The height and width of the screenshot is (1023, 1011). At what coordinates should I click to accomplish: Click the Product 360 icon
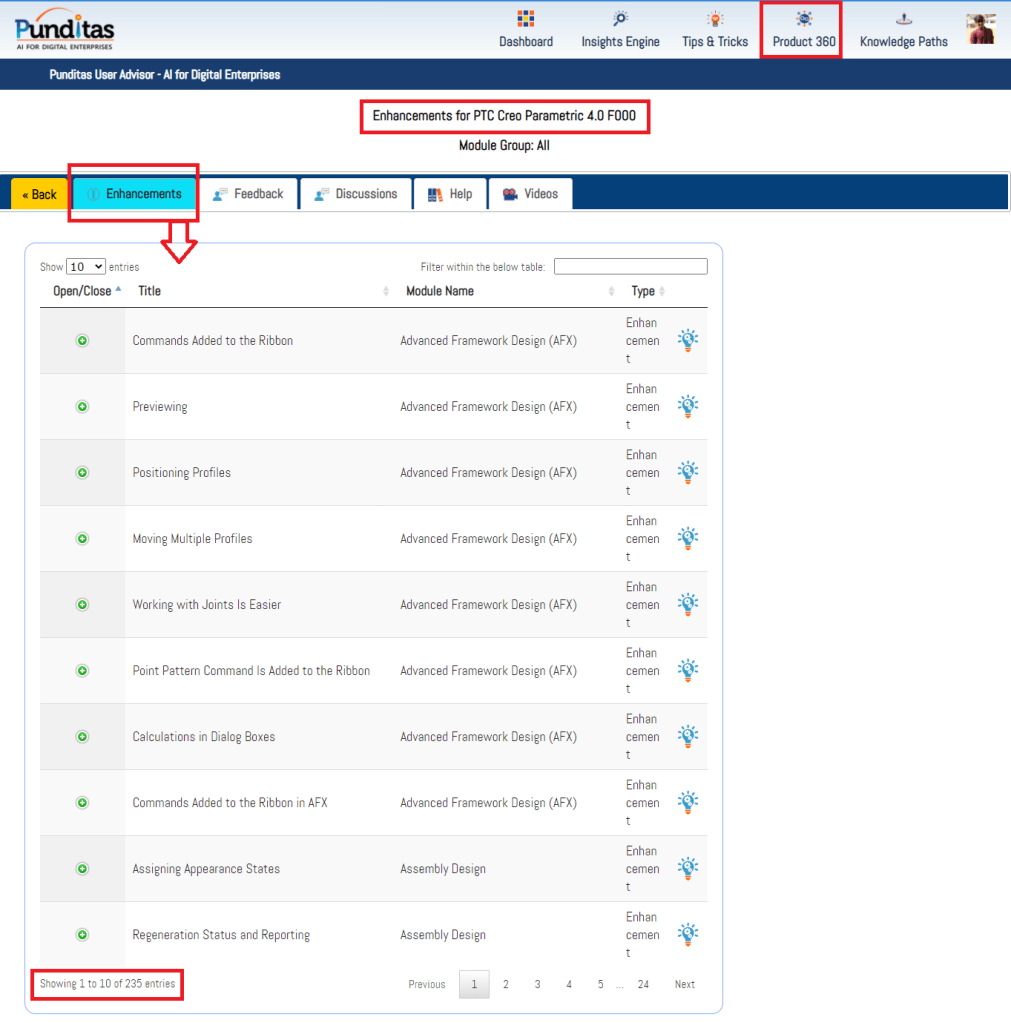(x=804, y=20)
